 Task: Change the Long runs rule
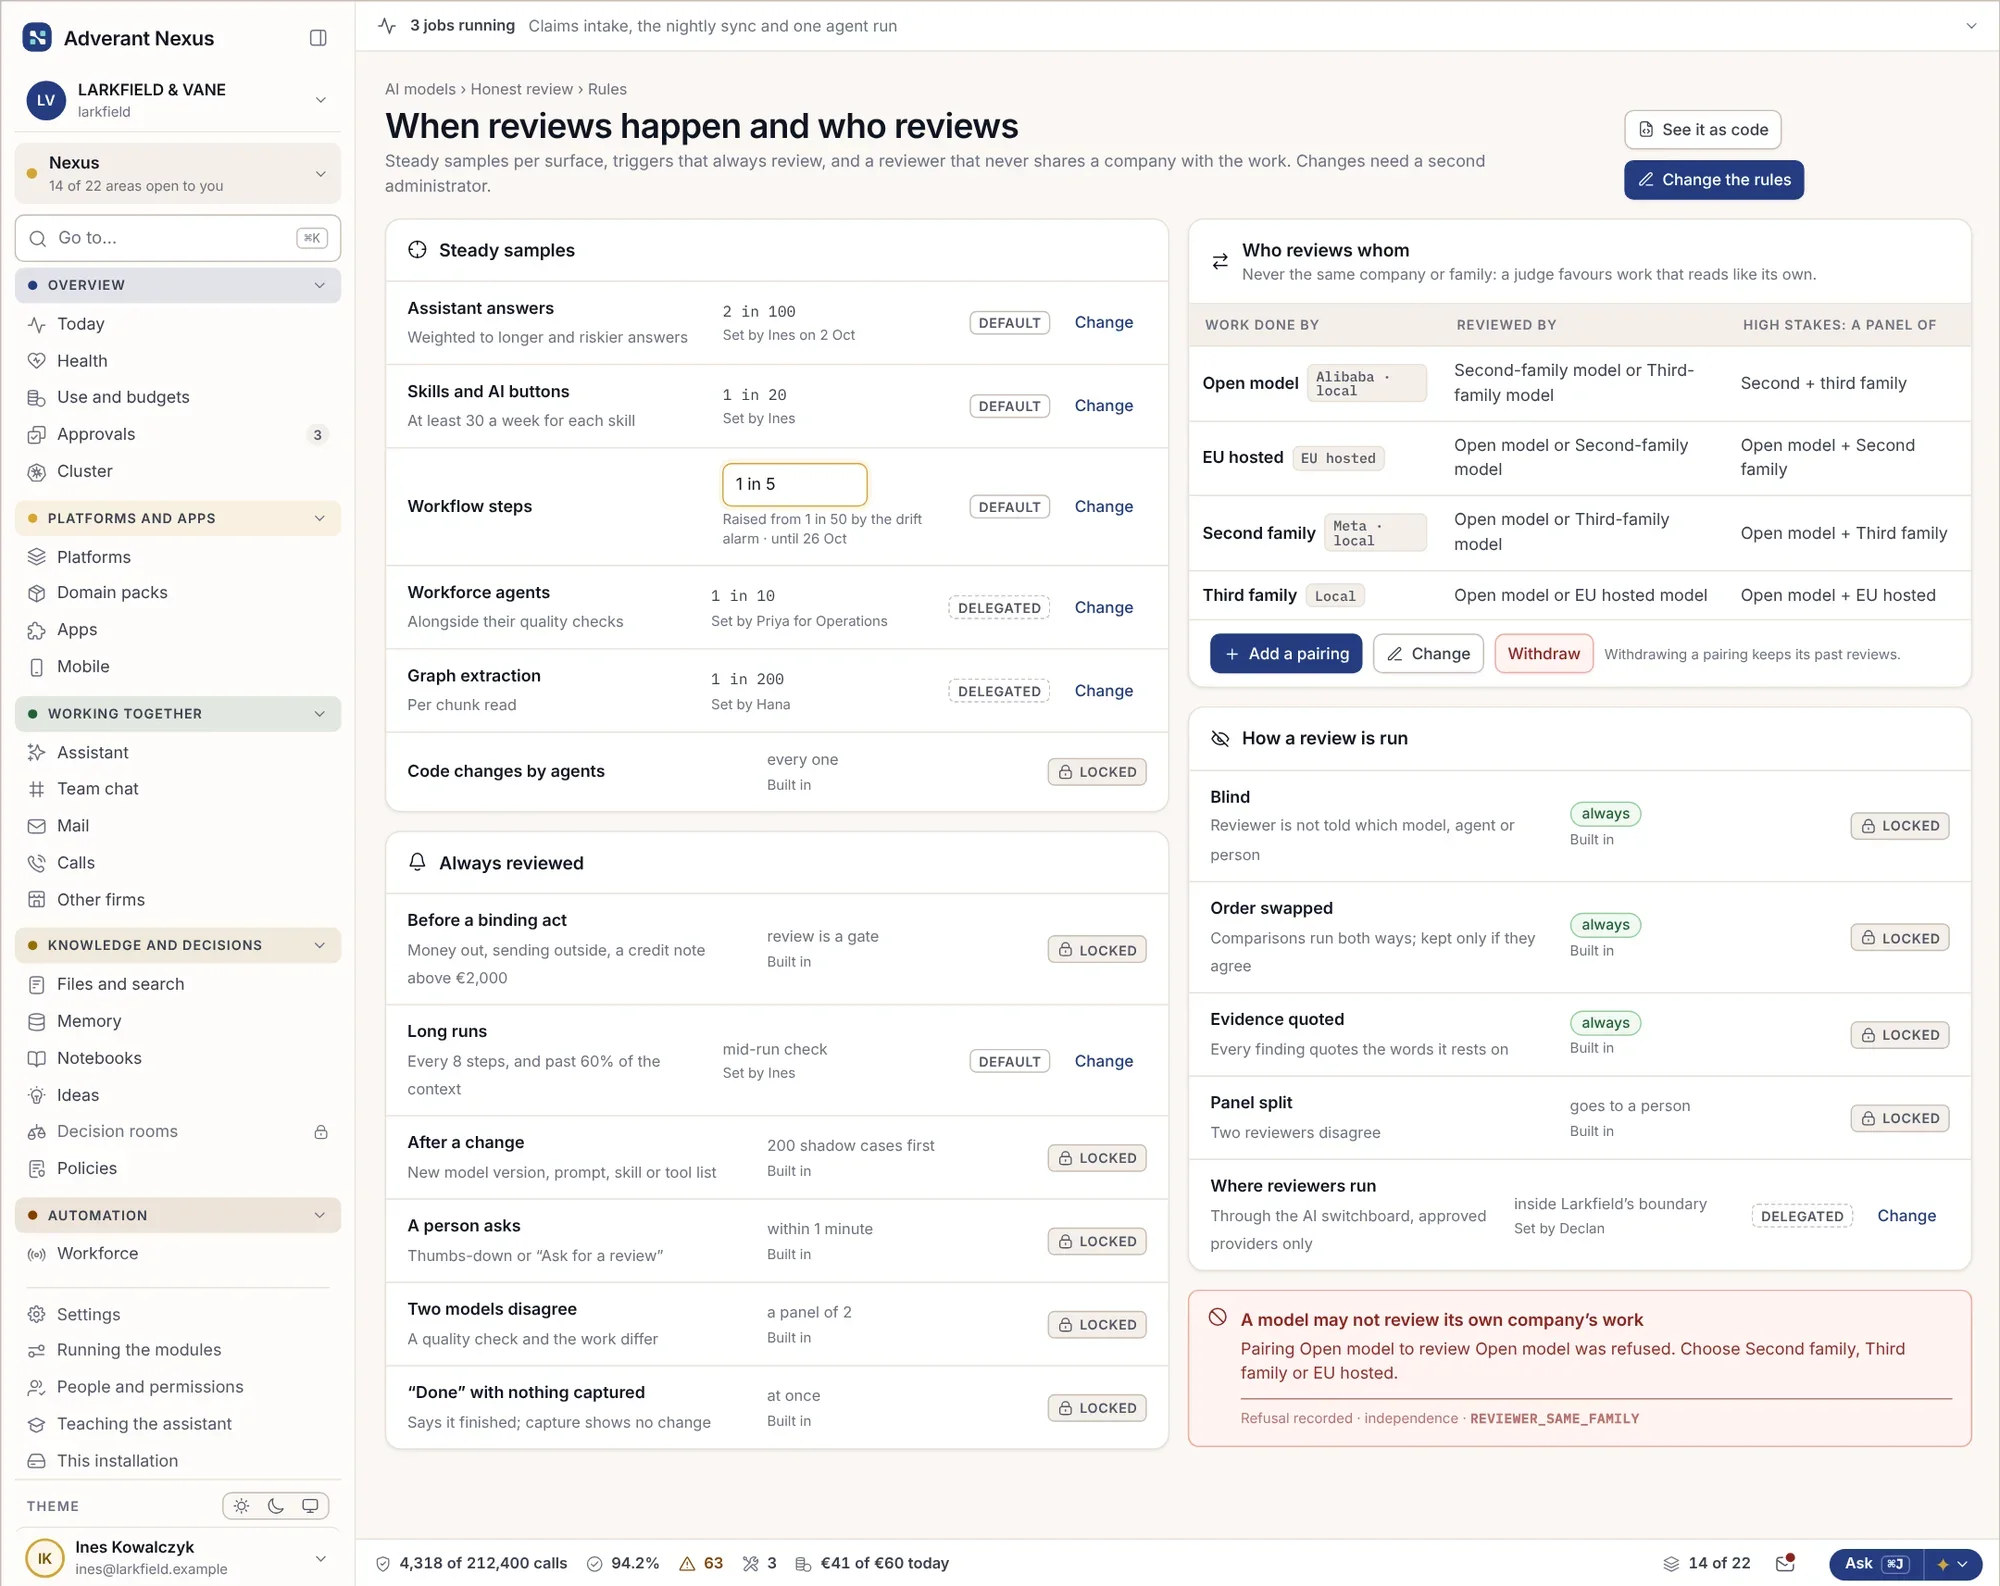click(1103, 1061)
